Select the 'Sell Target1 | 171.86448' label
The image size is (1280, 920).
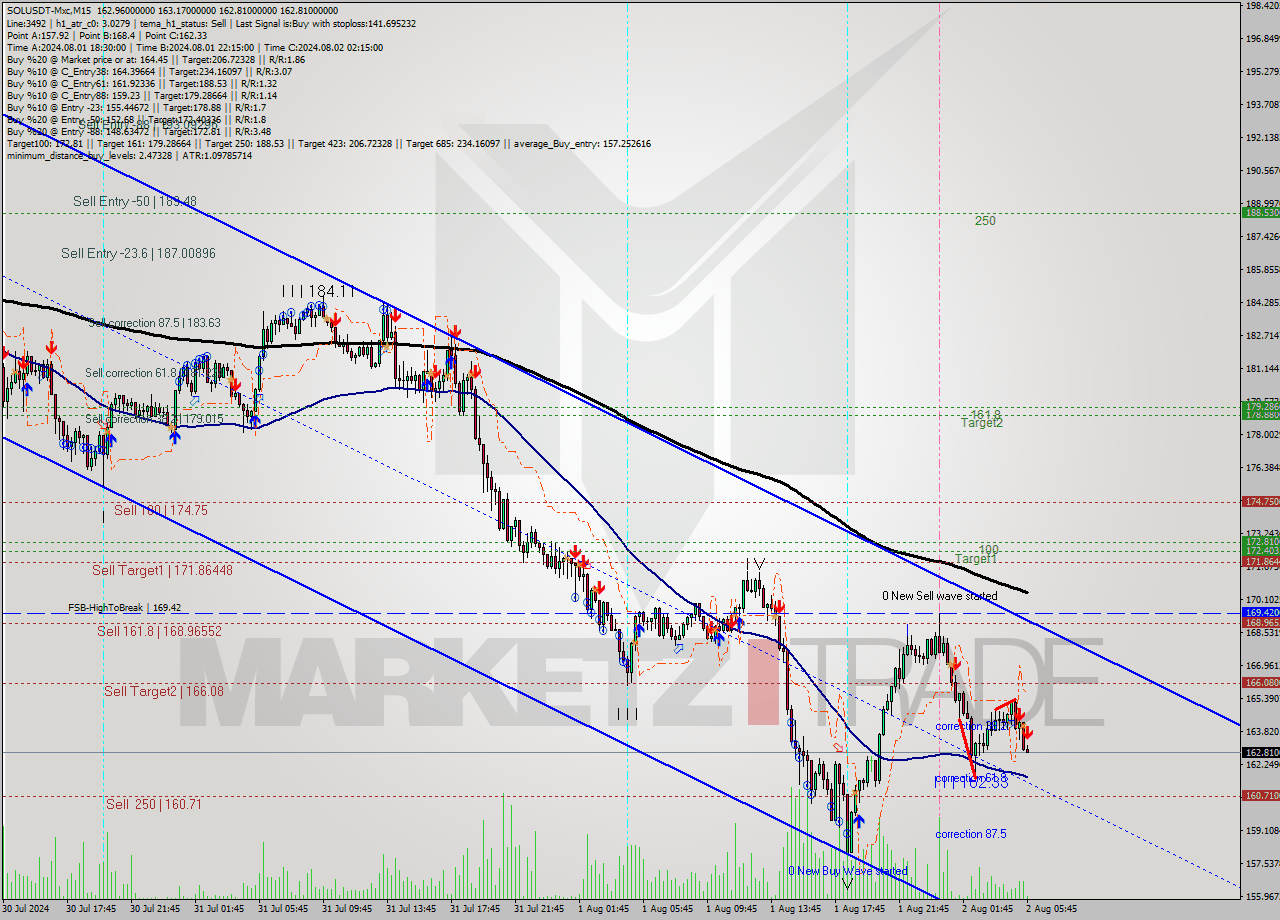tap(162, 570)
